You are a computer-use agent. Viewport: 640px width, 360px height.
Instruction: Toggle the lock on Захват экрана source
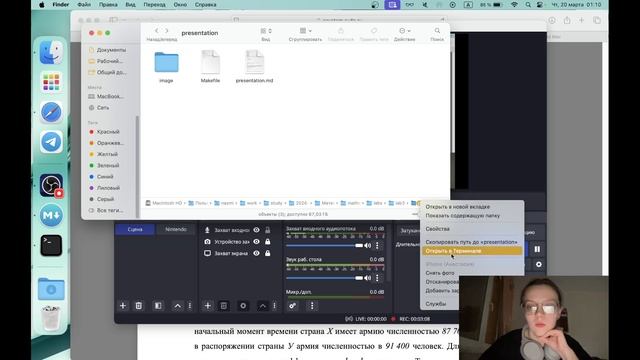click(267, 253)
